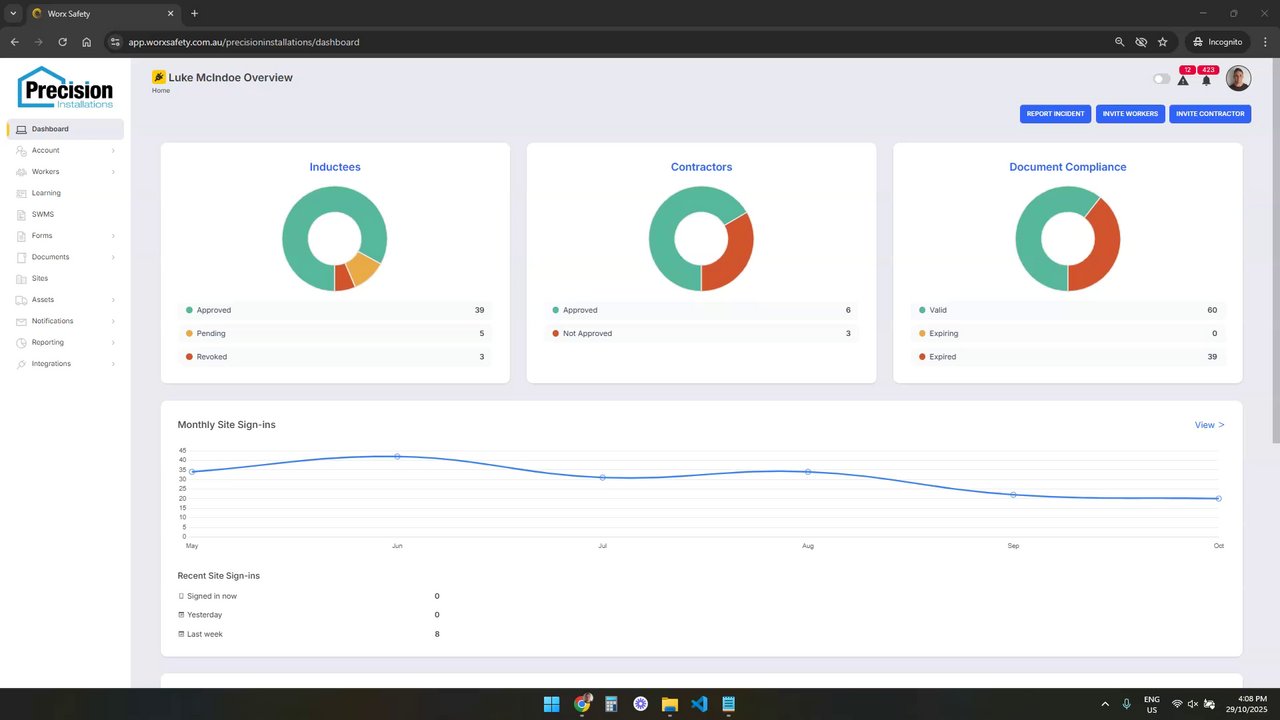Open the Learning menu item
The width and height of the screenshot is (1280, 720).
65,193
